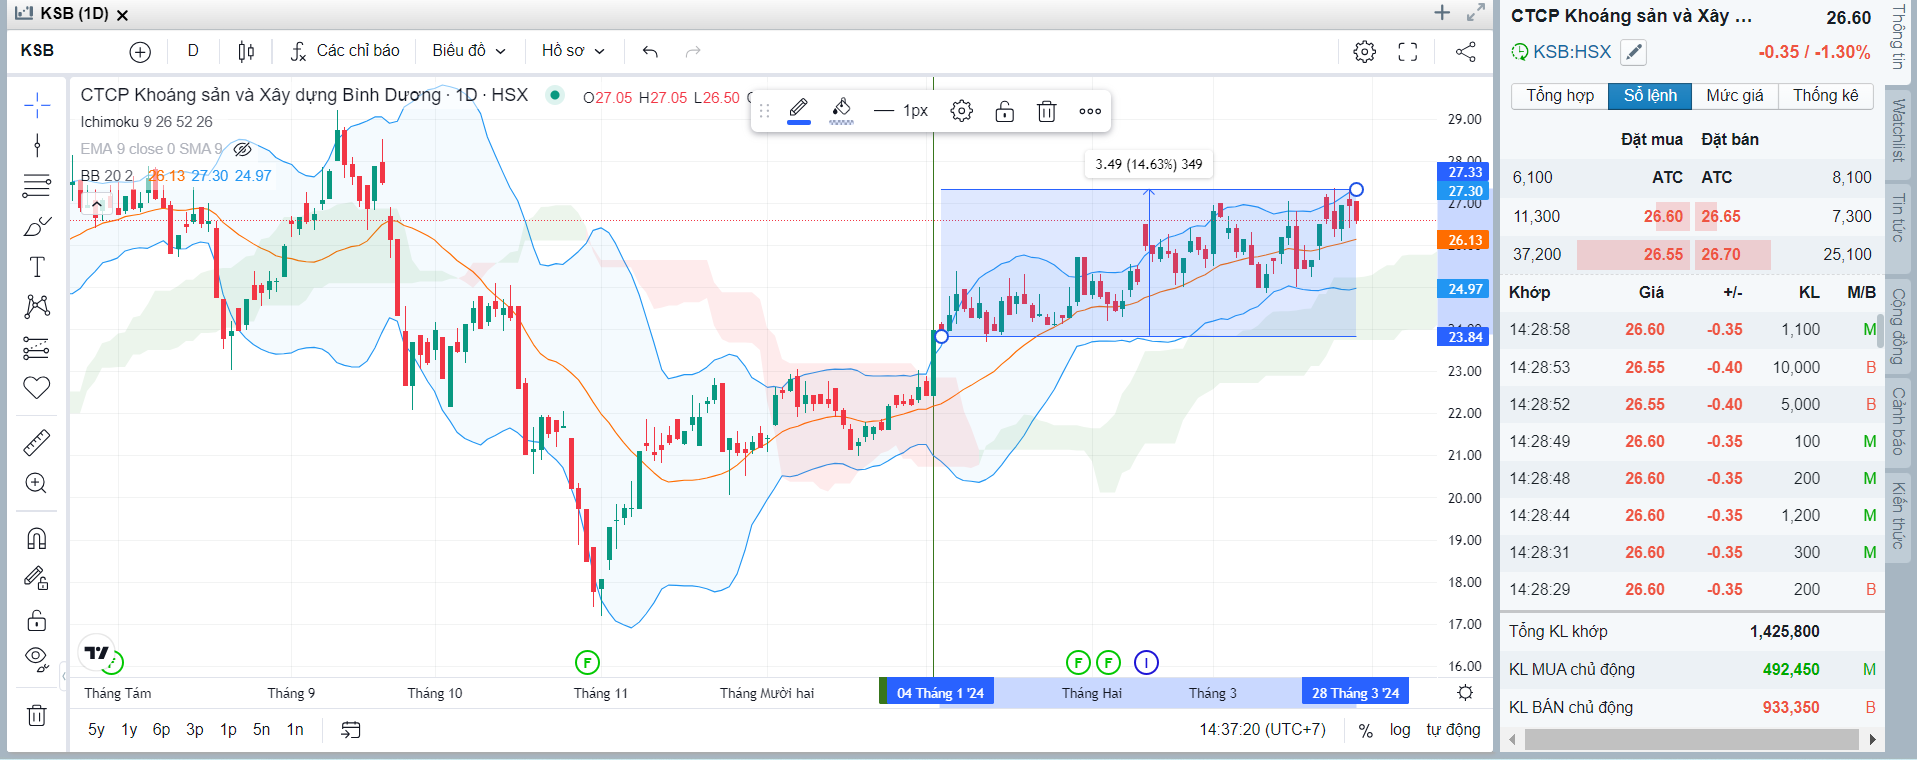Set the 5y time range
The width and height of the screenshot is (1917, 760).
pos(96,730)
